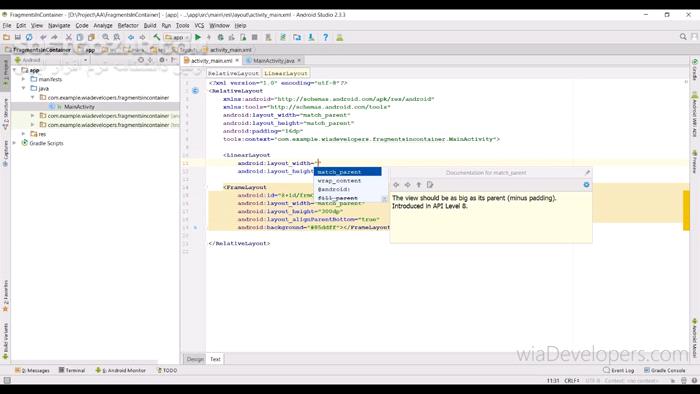Expand the manifests folder
The height and width of the screenshot is (394, 700).
(x=24, y=79)
